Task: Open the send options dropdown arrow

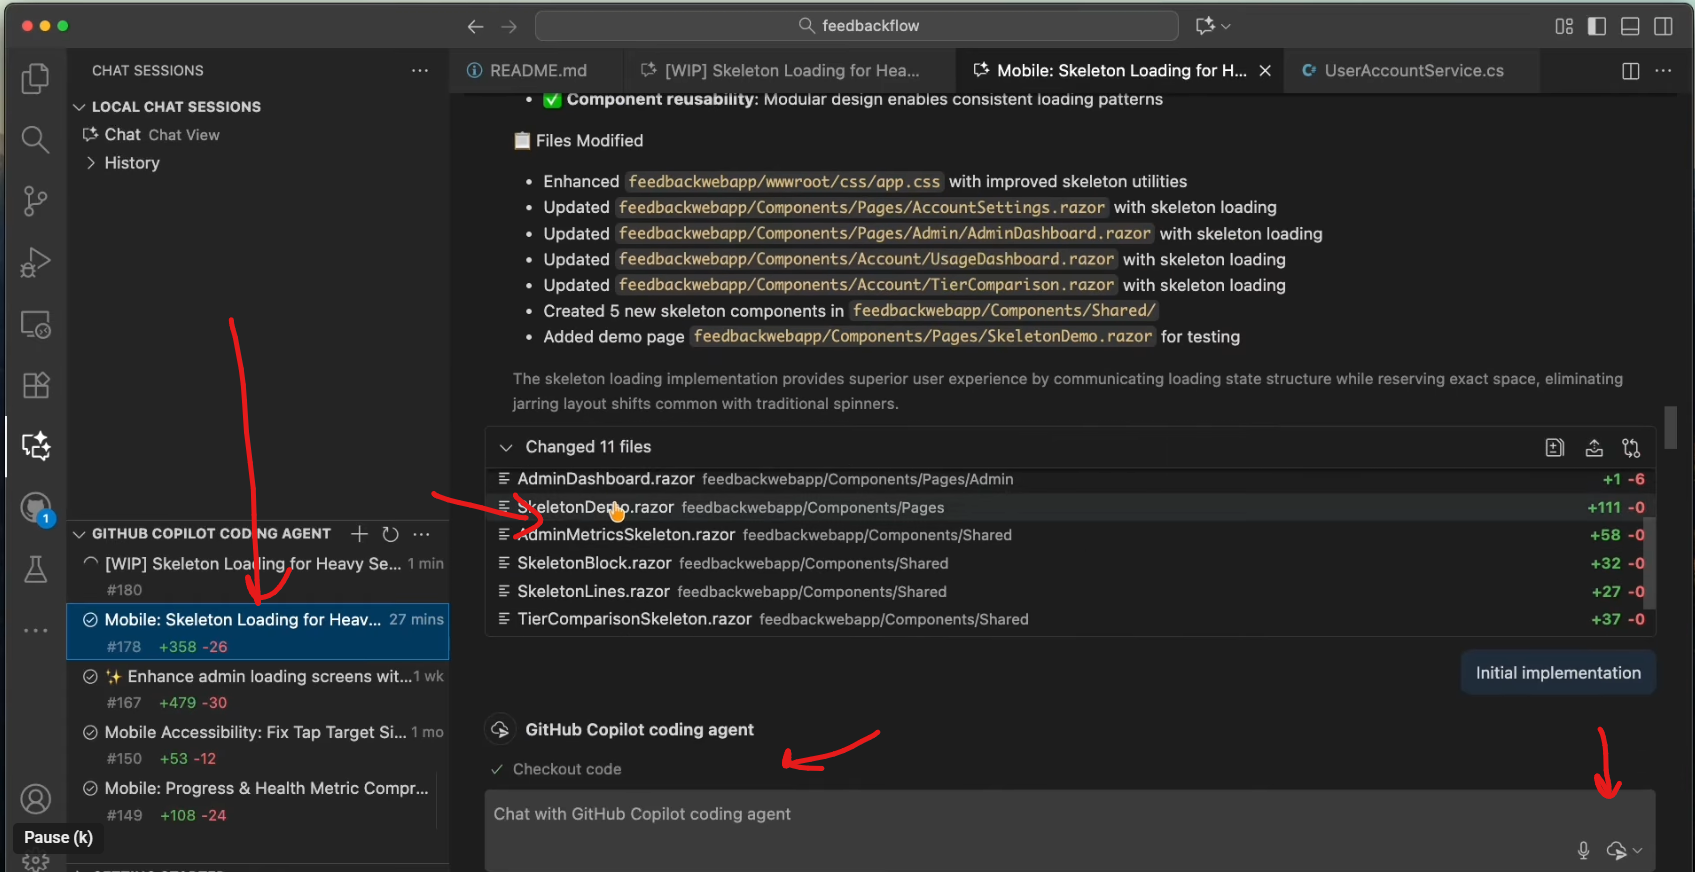Action: click(1637, 850)
